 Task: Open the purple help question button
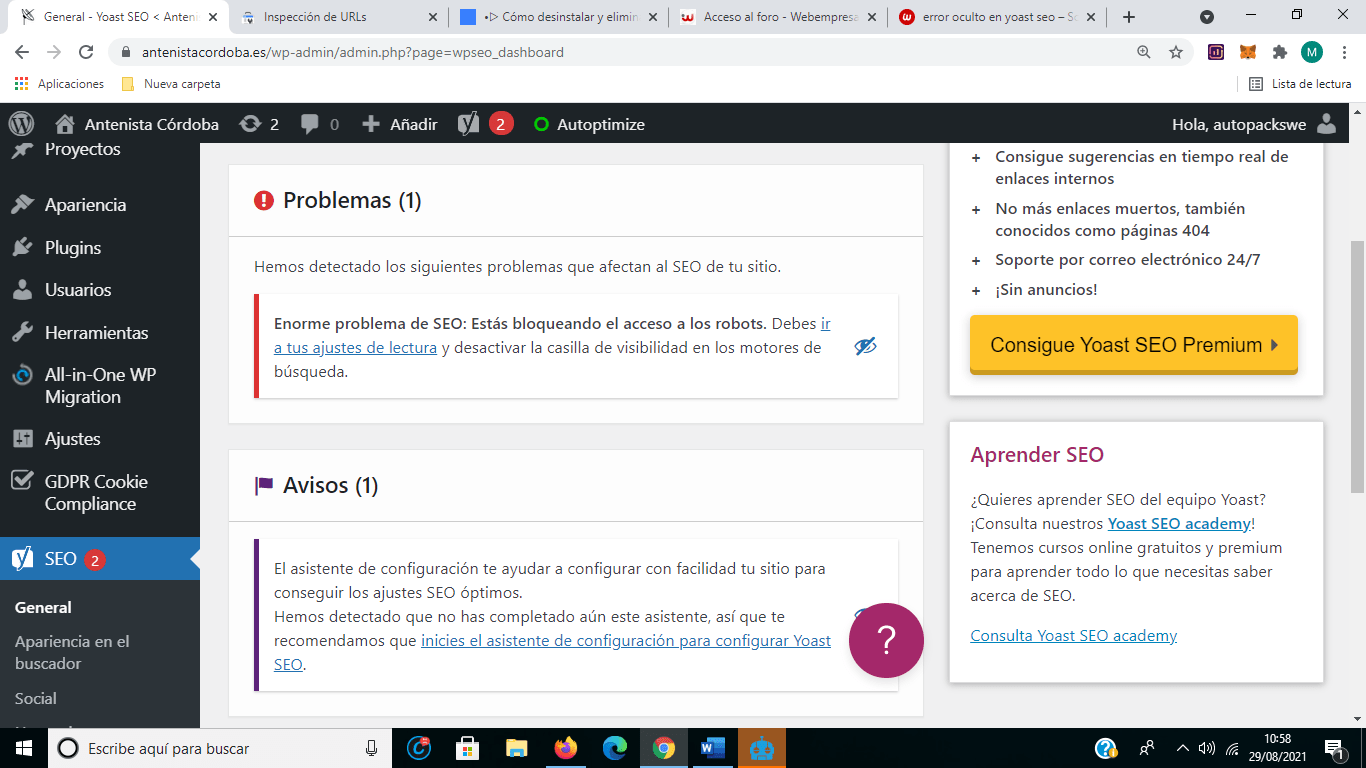886,640
